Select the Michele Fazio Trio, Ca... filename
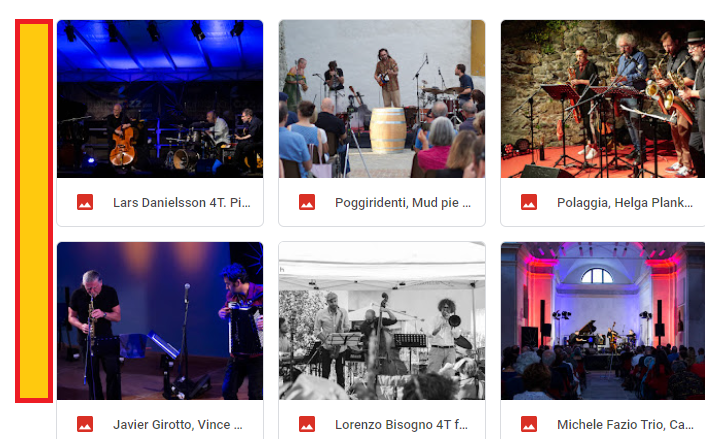 pos(625,425)
